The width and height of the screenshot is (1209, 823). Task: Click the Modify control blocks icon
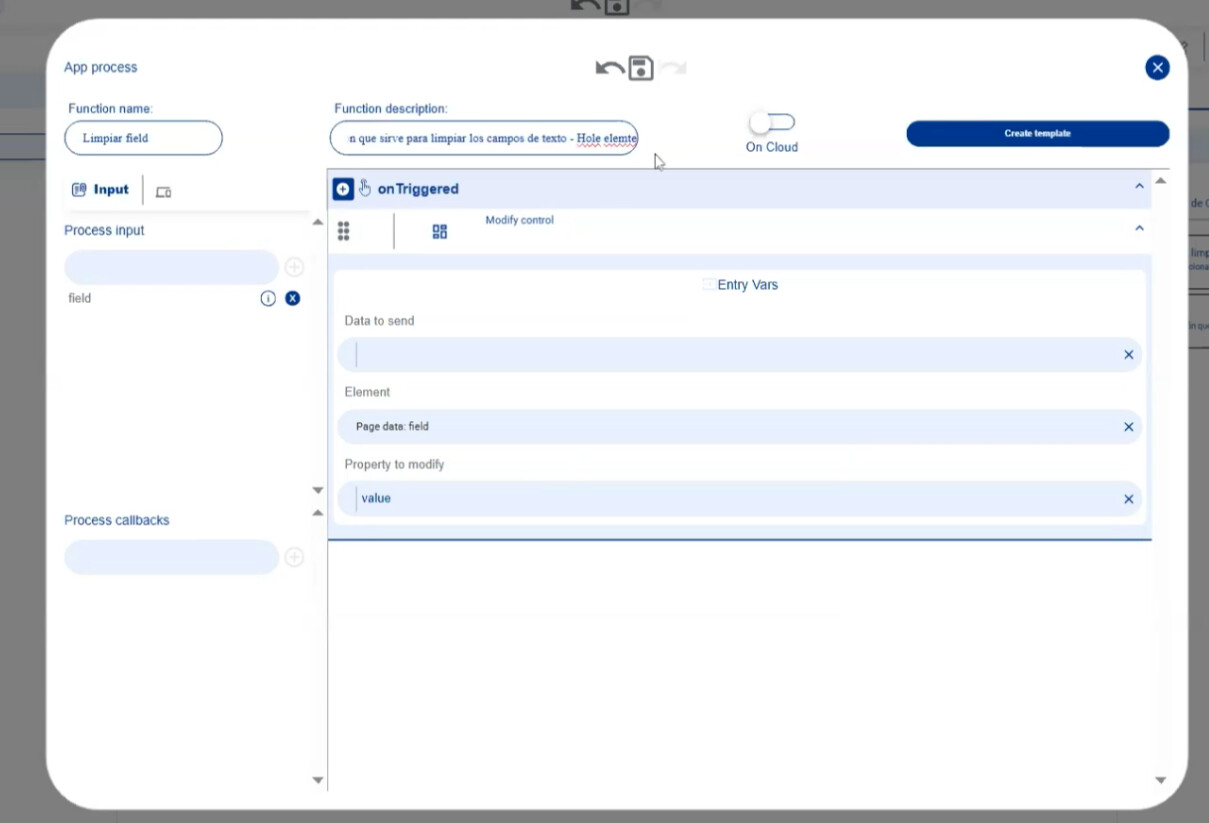(440, 231)
